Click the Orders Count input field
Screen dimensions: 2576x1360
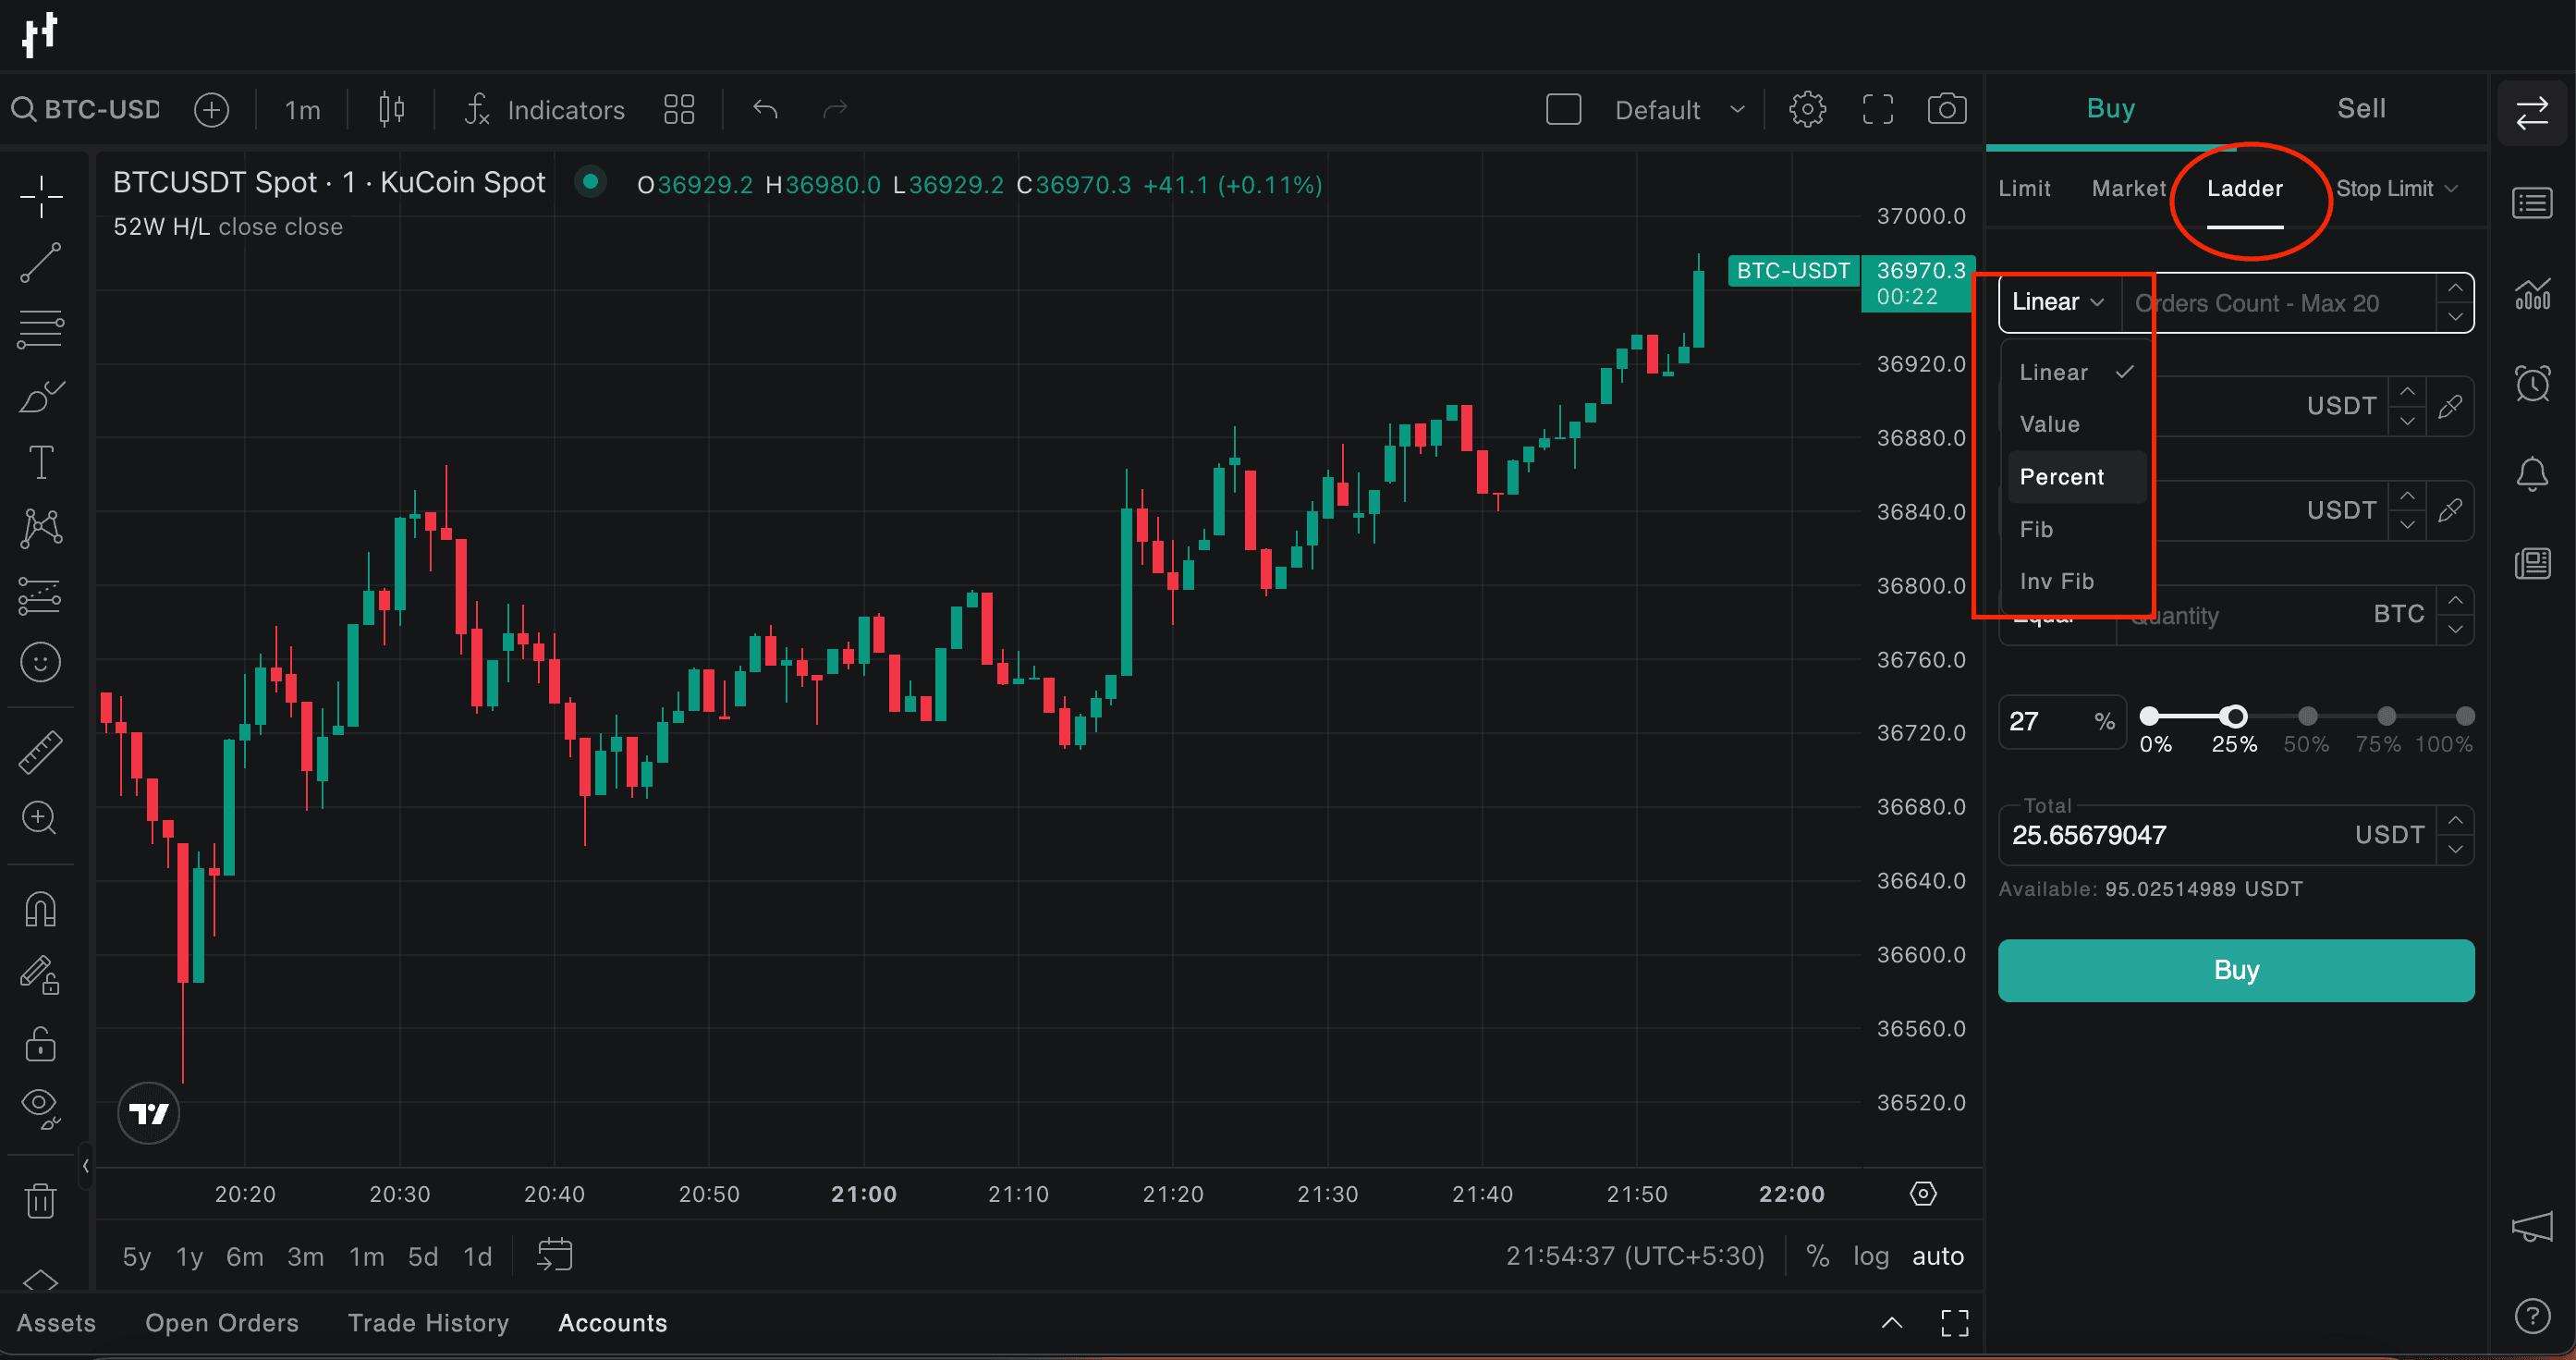click(x=2278, y=303)
